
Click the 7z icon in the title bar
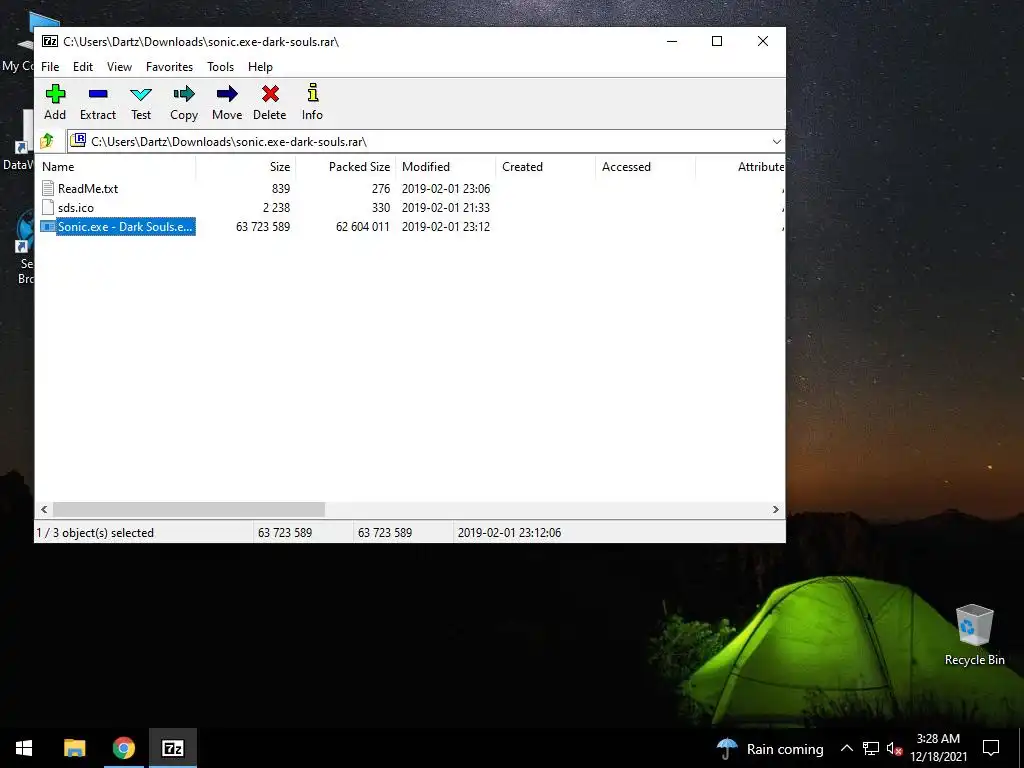tap(50, 41)
